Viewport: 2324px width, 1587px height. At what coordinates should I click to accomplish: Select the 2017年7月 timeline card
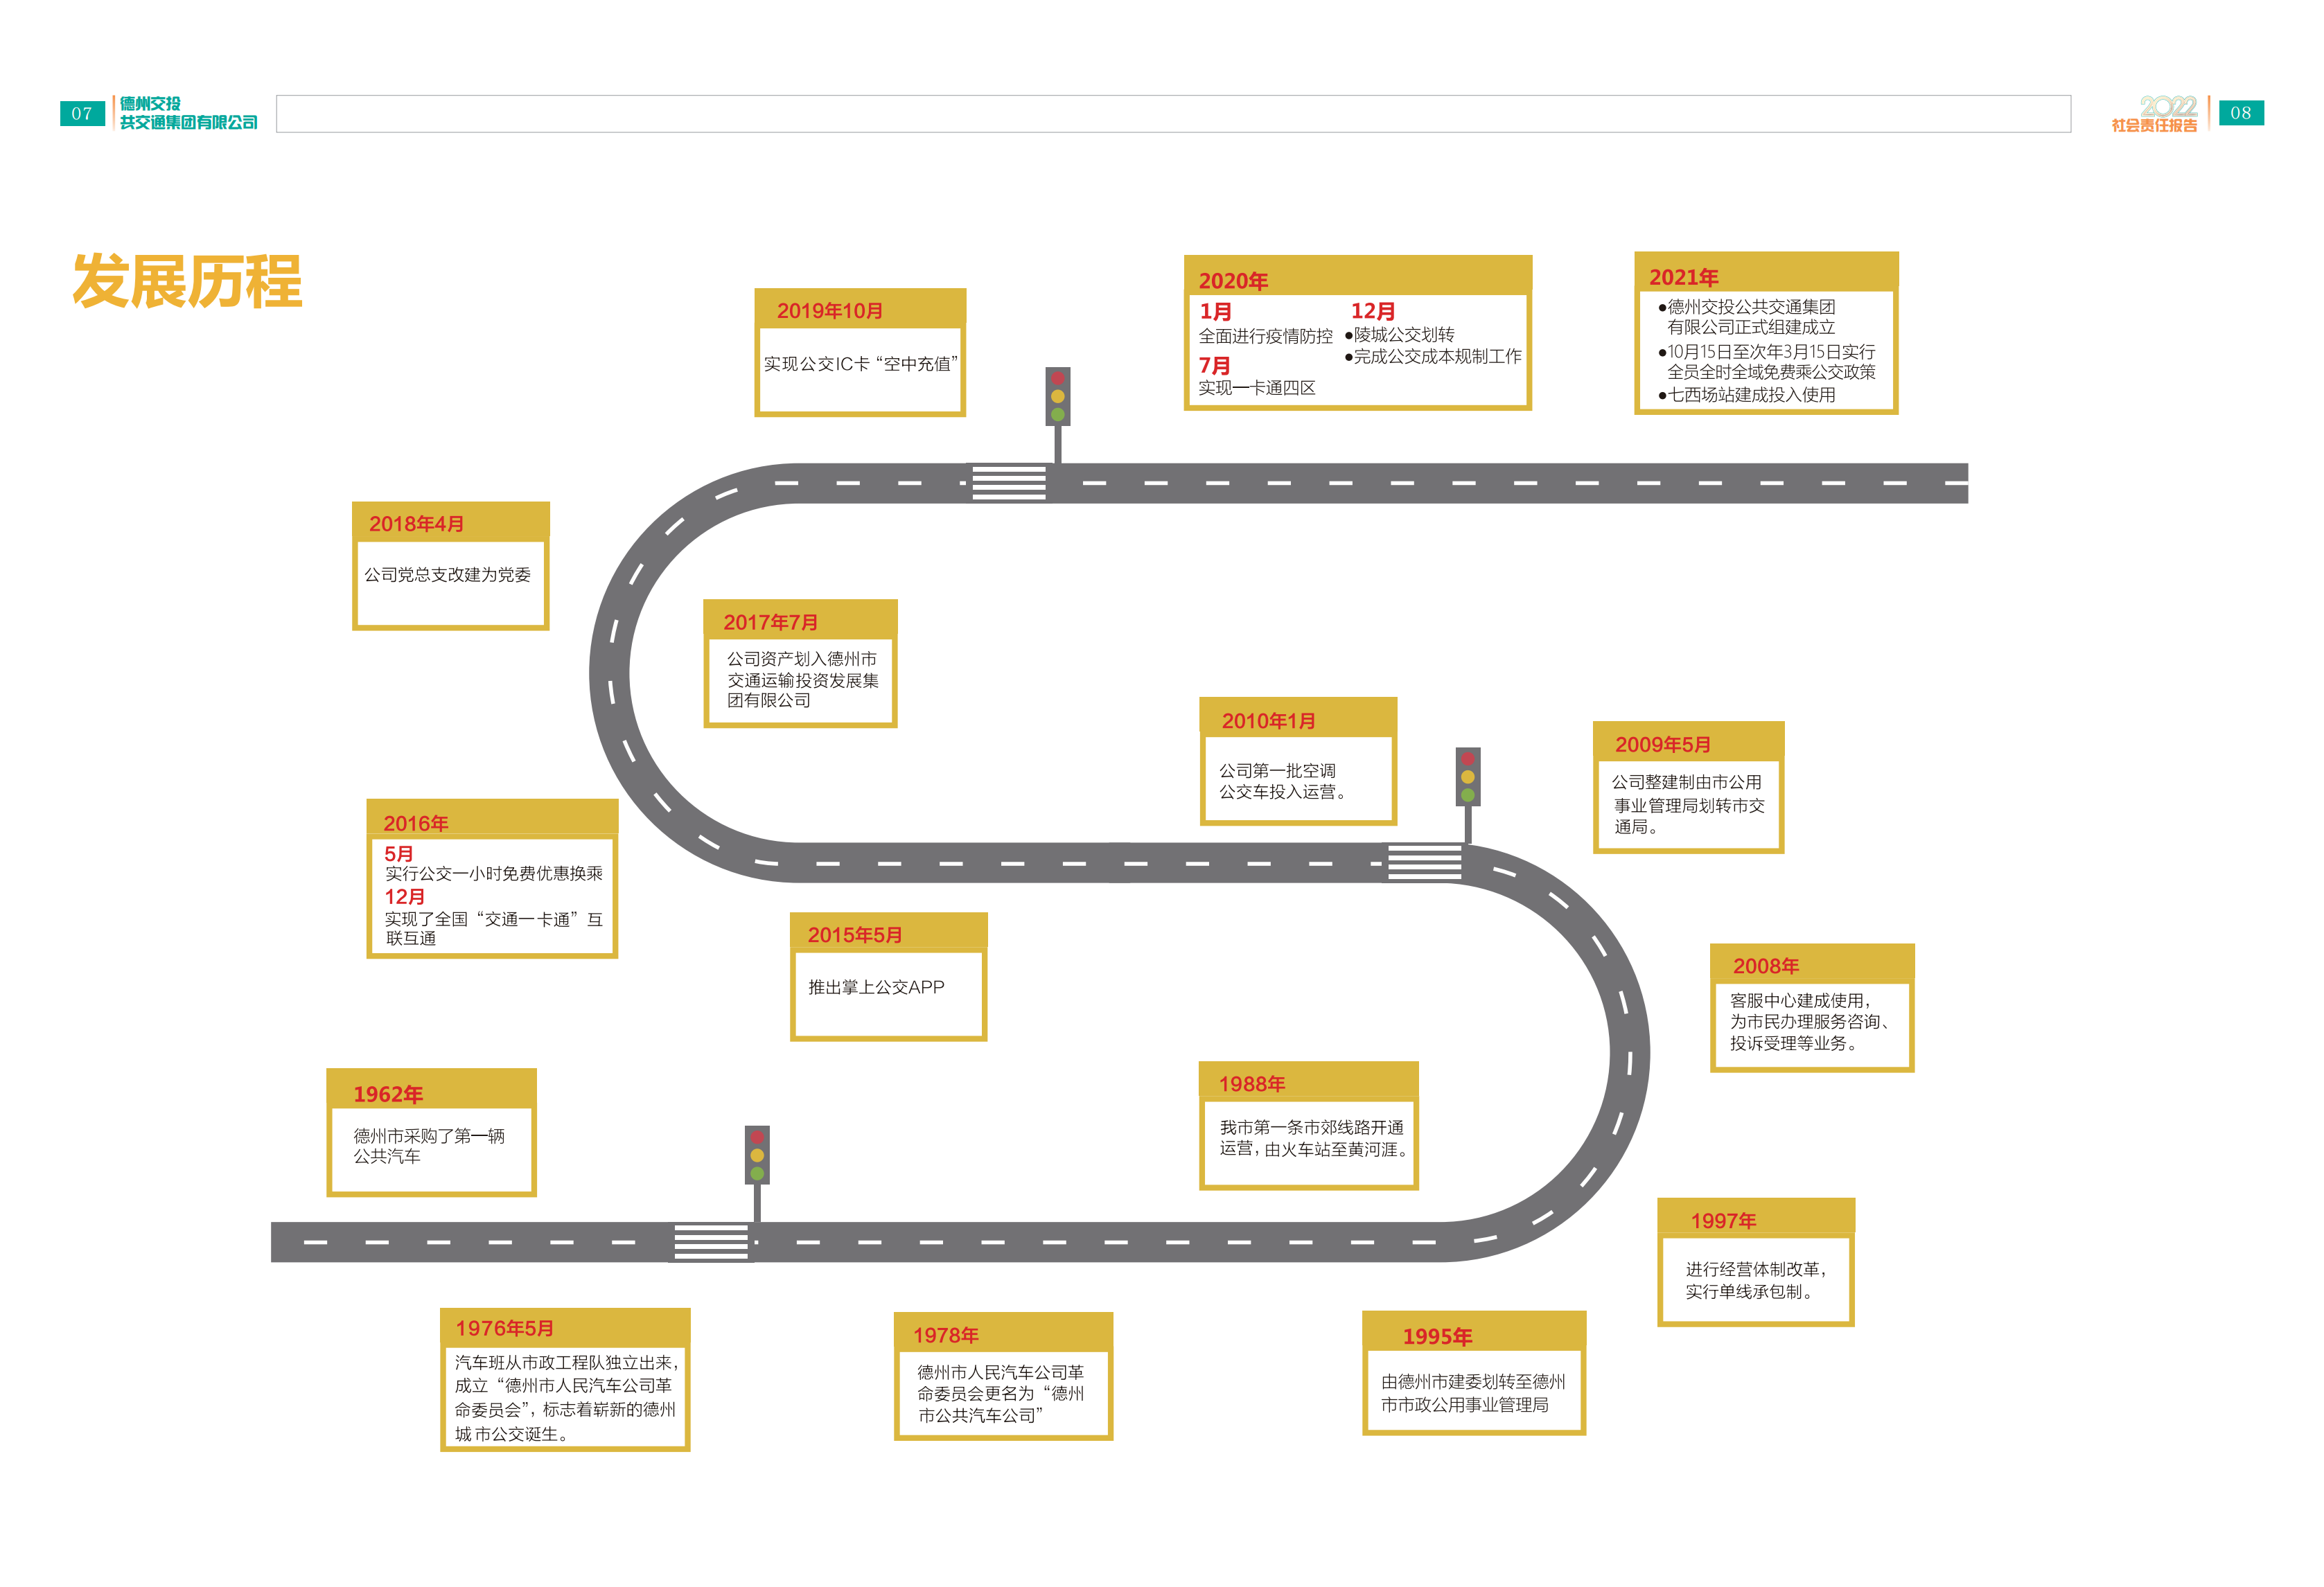800,664
